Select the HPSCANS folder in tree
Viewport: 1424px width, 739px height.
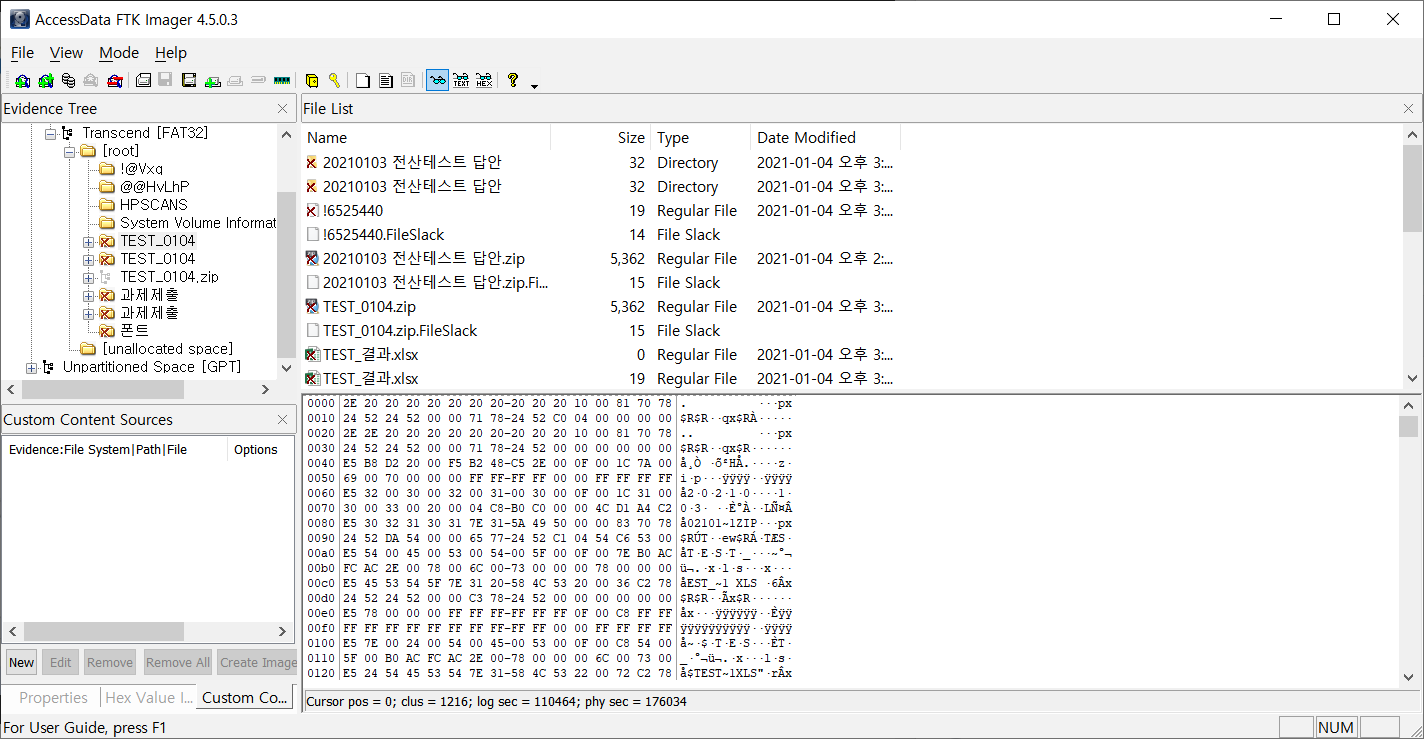point(154,205)
